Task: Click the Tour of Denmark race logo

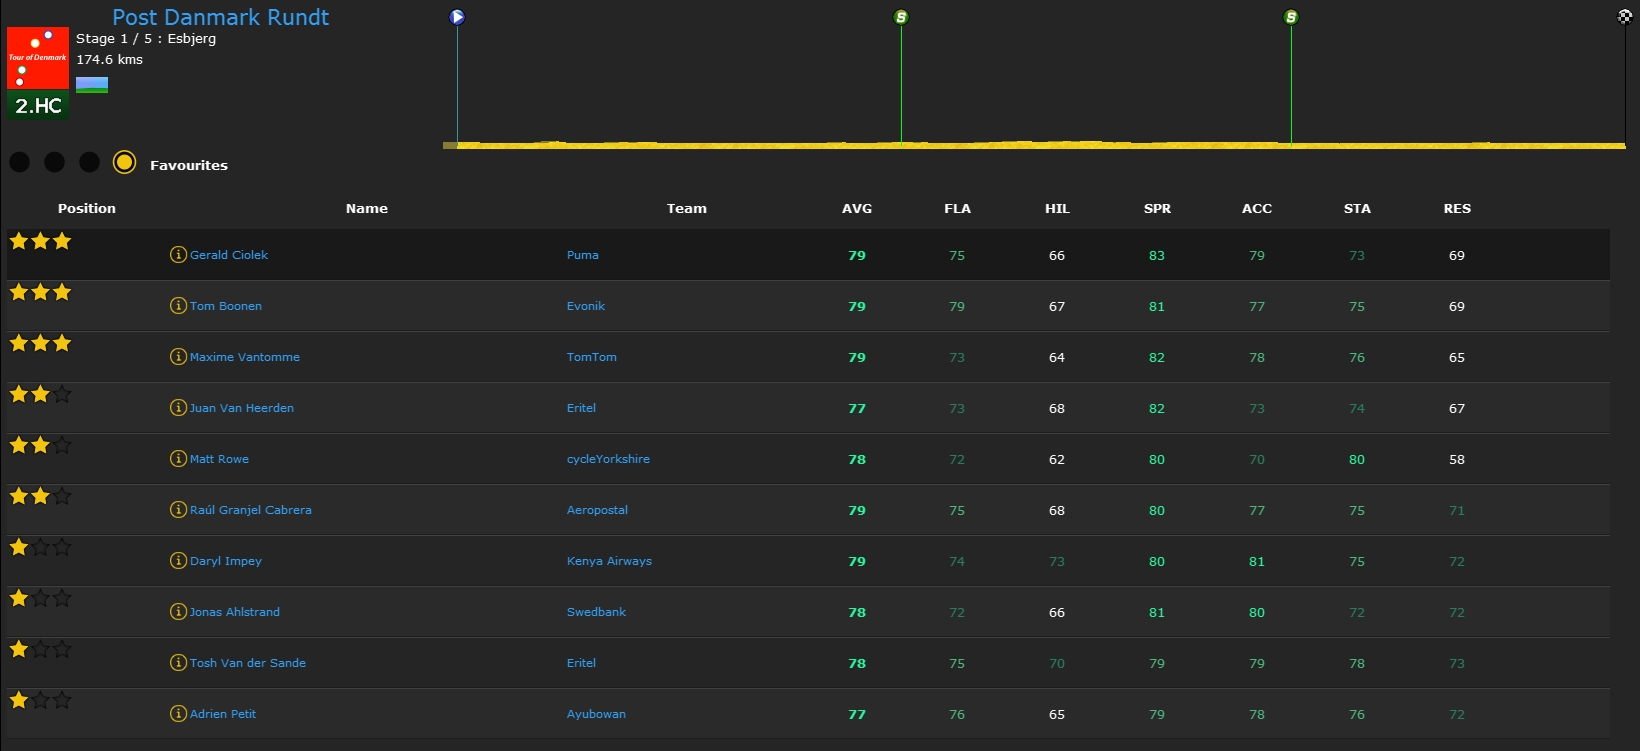Action: (38, 58)
